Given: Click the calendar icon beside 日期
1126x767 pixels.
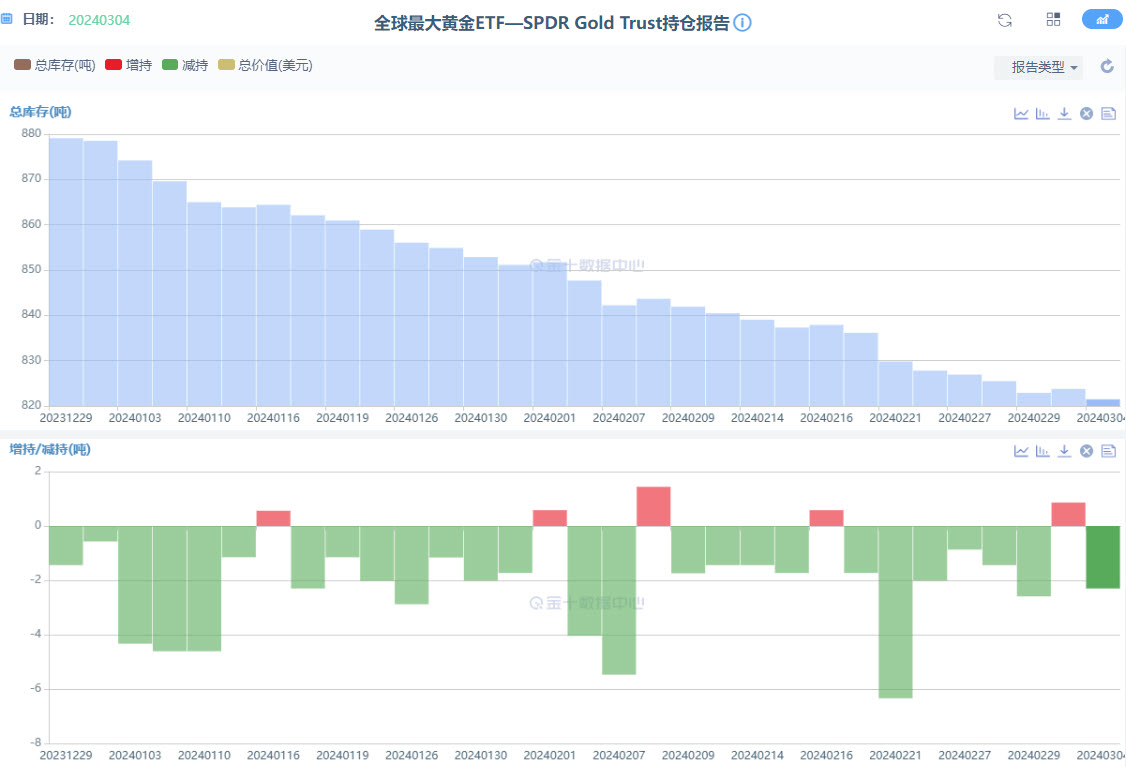Looking at the screenshot, I should click(x=7, y=20).
